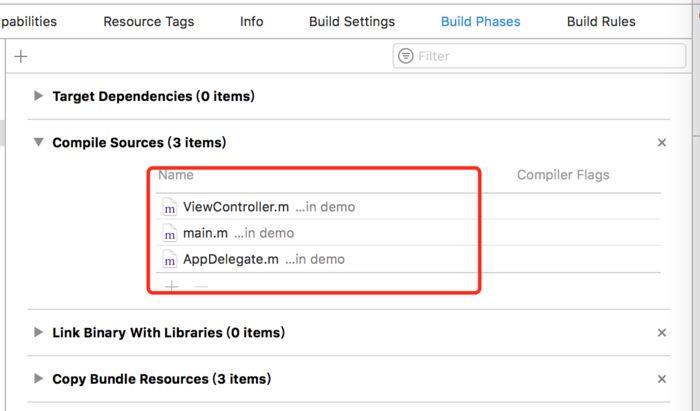Select the Info tab
Viewport: 700px width, 411px height.
252,21
